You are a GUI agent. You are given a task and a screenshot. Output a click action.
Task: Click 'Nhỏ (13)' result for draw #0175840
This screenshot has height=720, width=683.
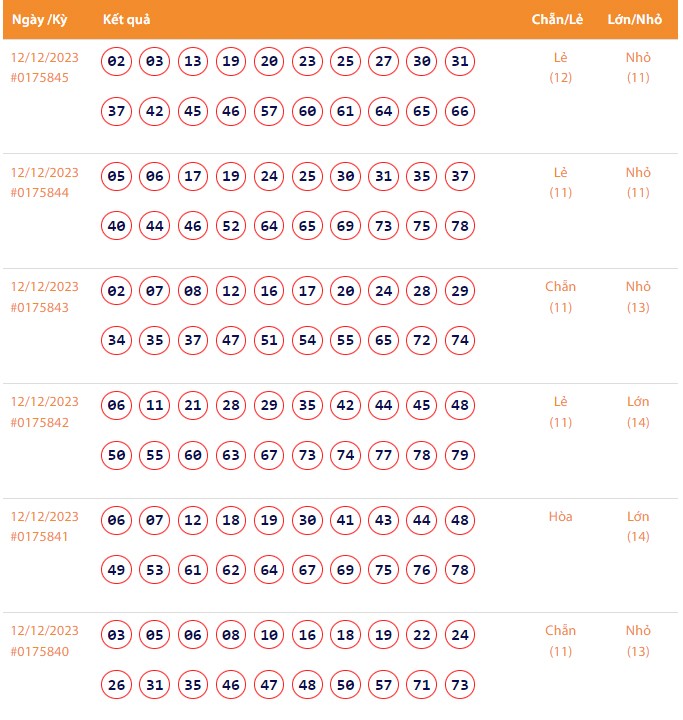click(638, 641)
